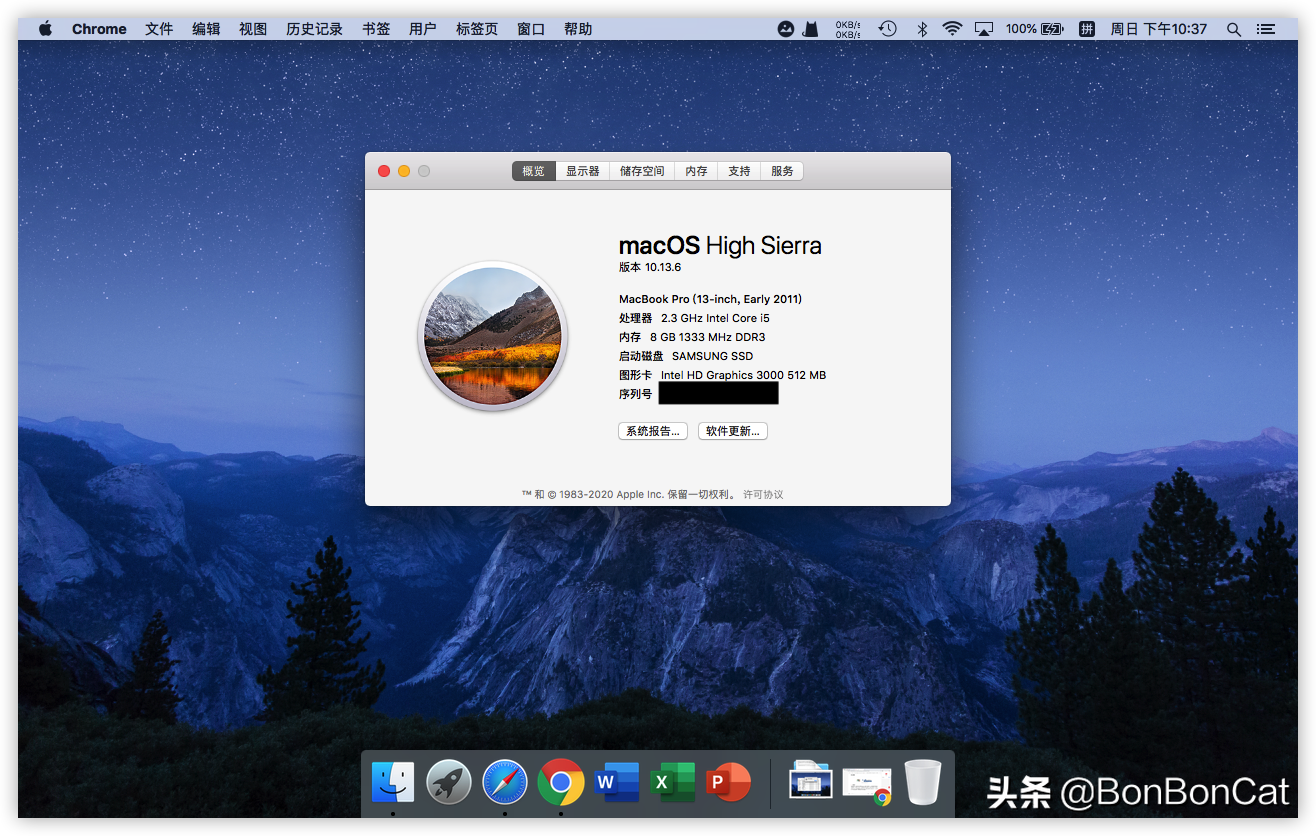Restore minimized Chrome window in Dock
The height and width of the screenshot is (836, 1316).
click(867, 784)
